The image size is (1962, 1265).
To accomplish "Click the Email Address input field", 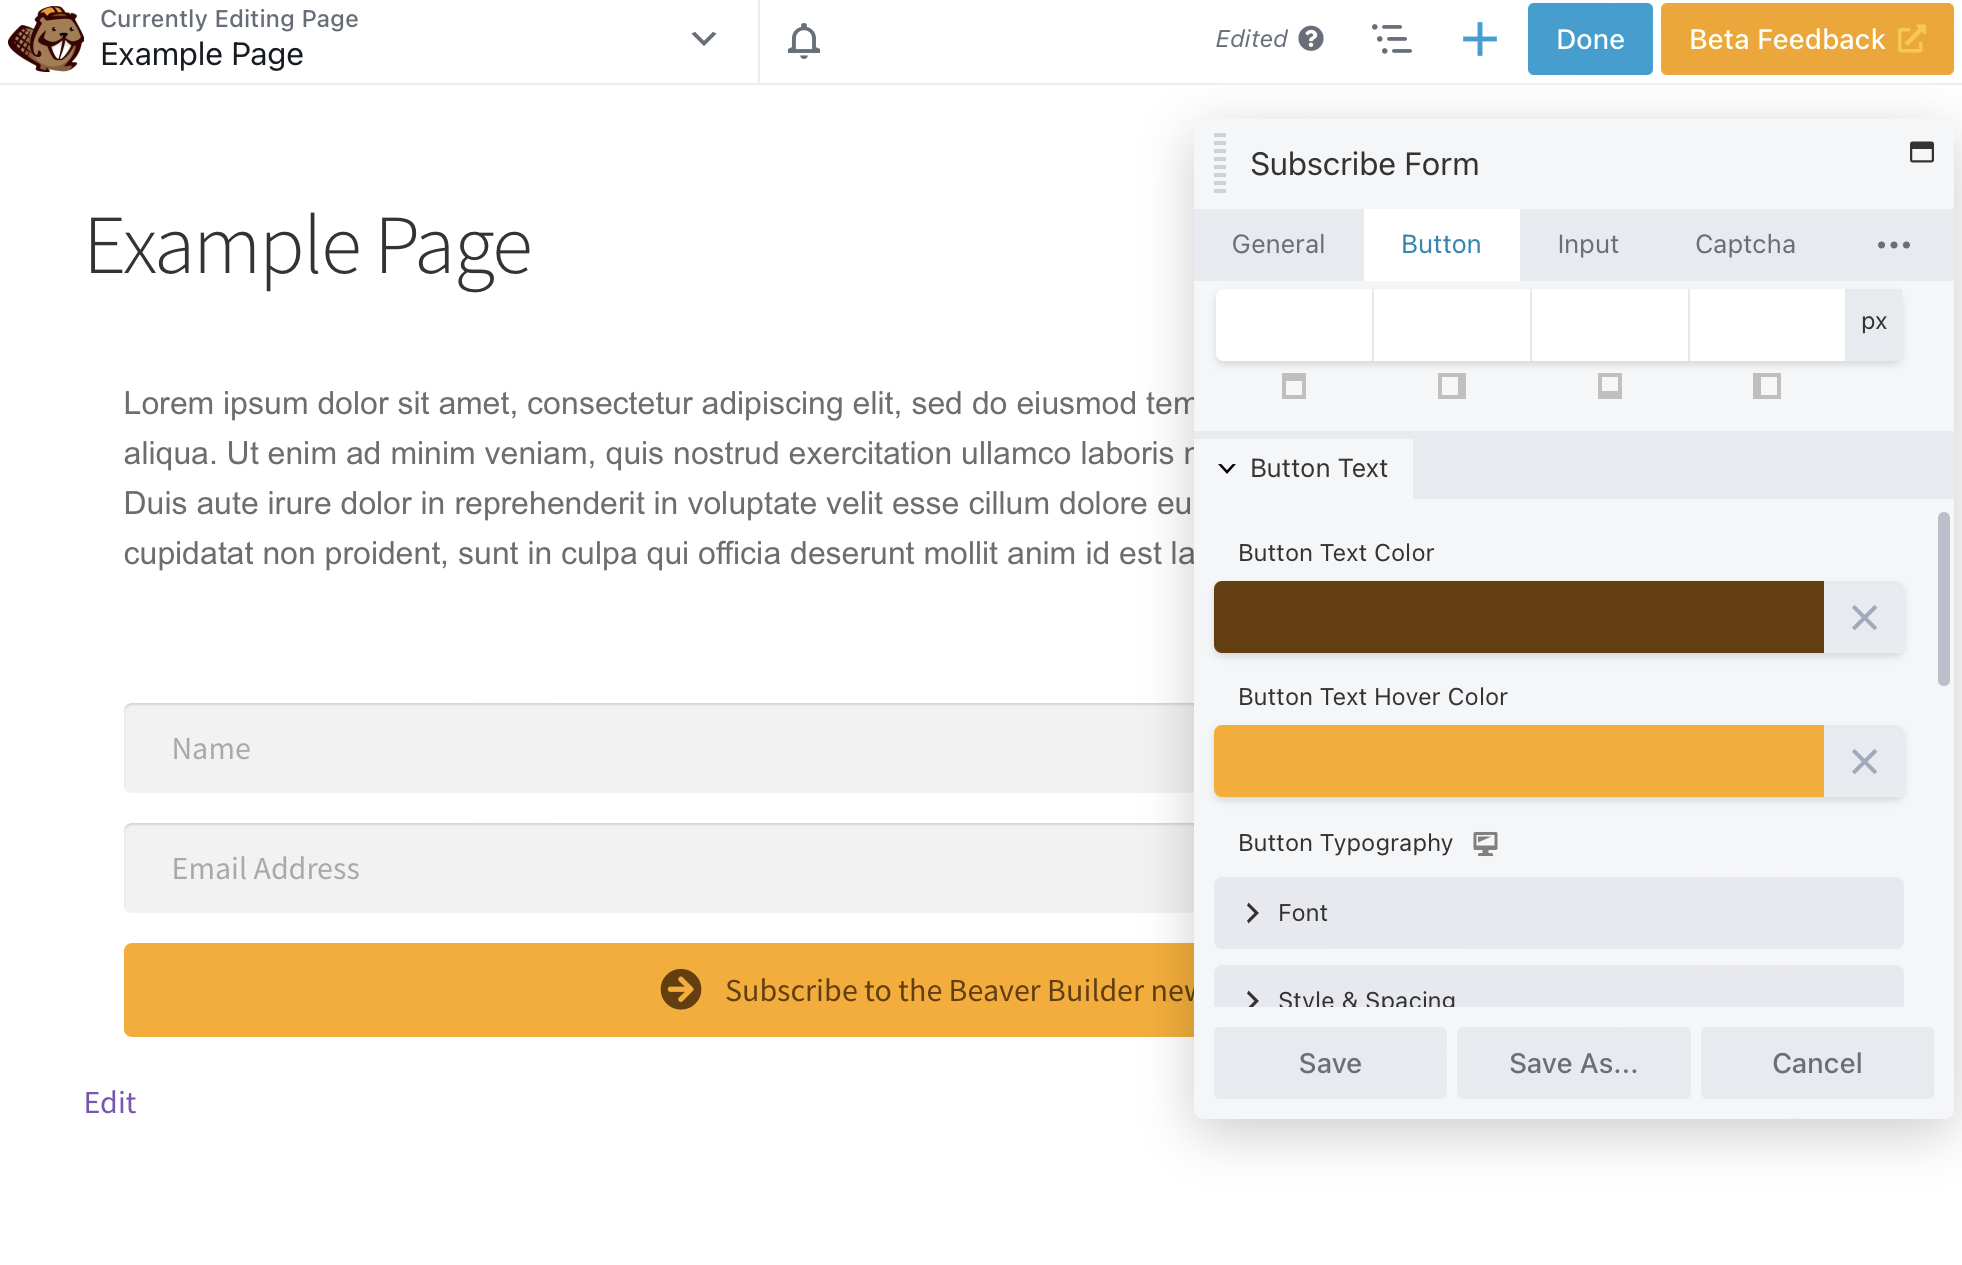I will click(x=660, y=868).
